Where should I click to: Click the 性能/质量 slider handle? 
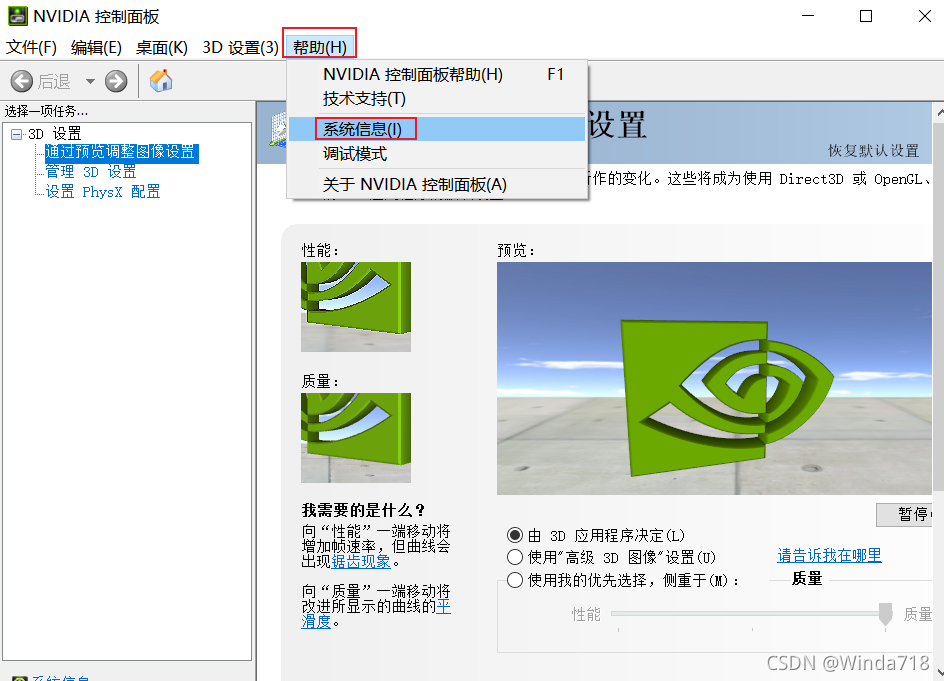pyautogui.click(x=885, y=614)
